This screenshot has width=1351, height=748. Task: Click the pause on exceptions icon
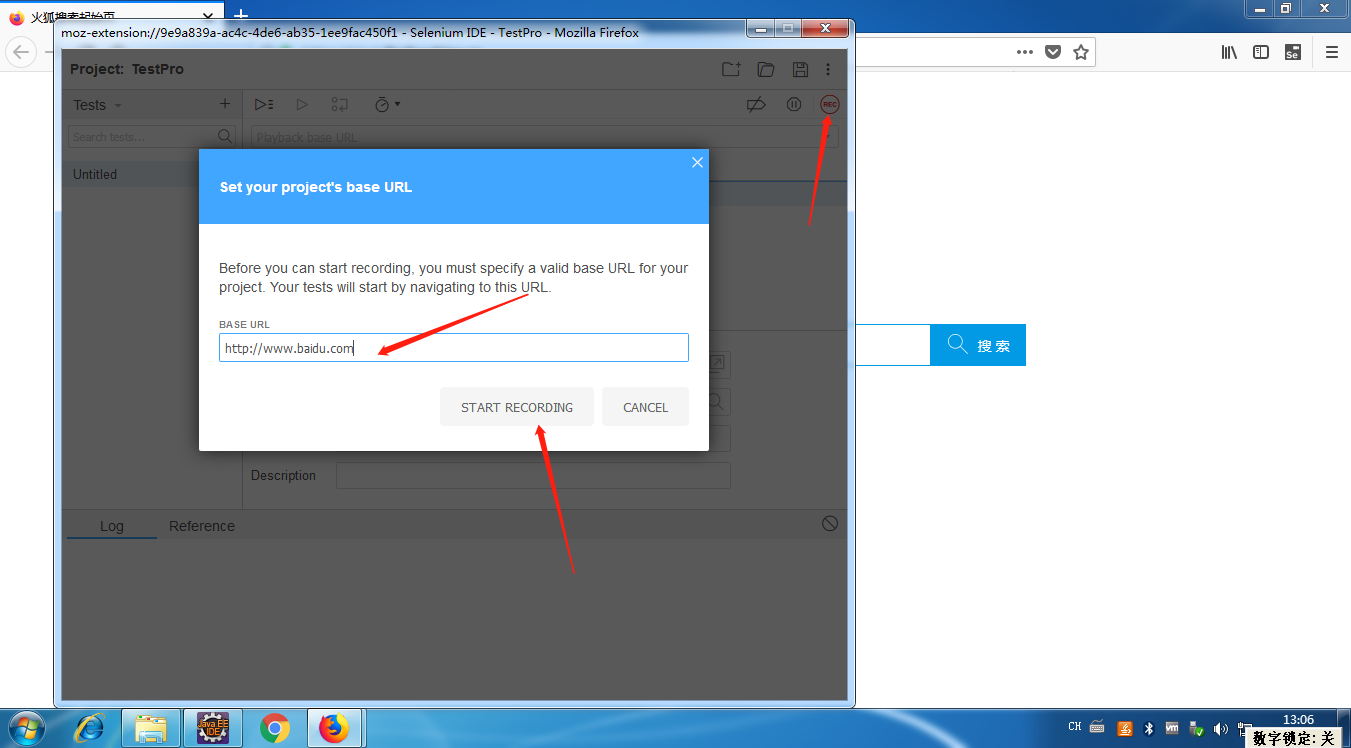click(794, 104)
